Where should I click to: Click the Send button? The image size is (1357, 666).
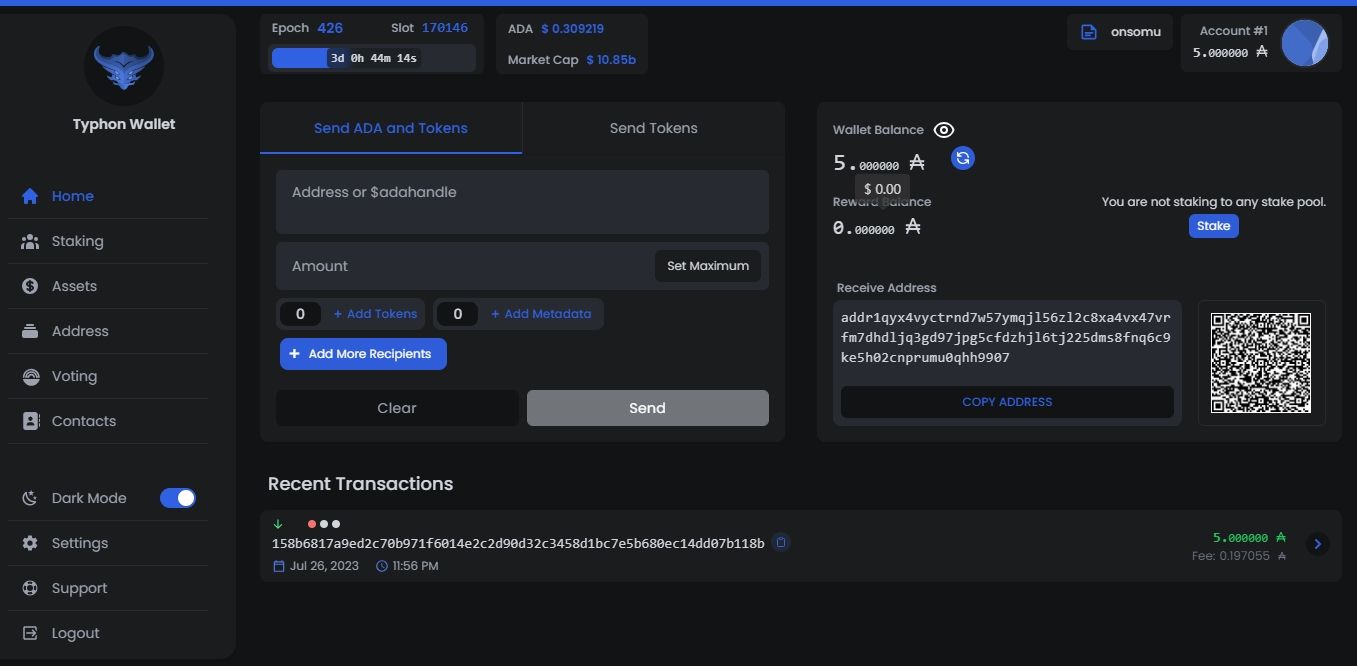click(648, 408)
